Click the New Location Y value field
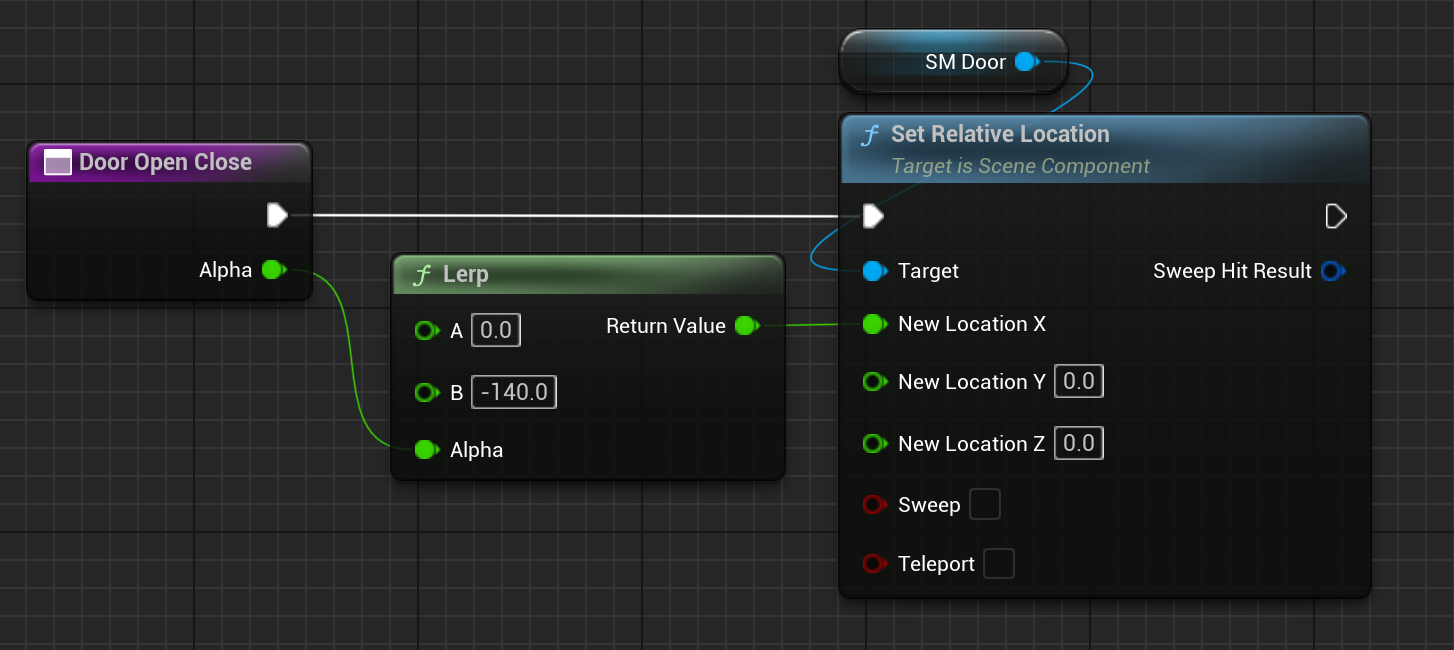The image size is (1454, 650). 1078,381
